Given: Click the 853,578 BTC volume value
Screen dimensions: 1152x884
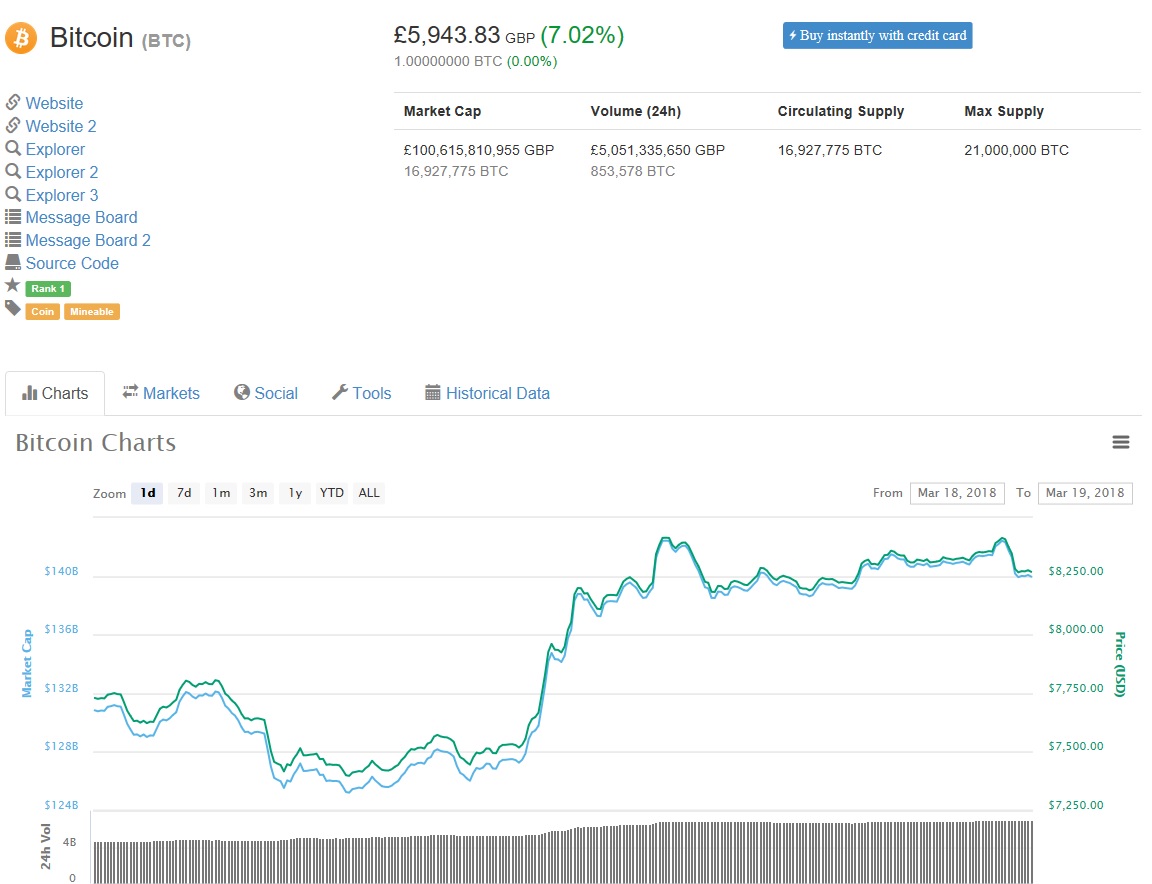Looking at the screenshot, I should [x=633, y=171].
